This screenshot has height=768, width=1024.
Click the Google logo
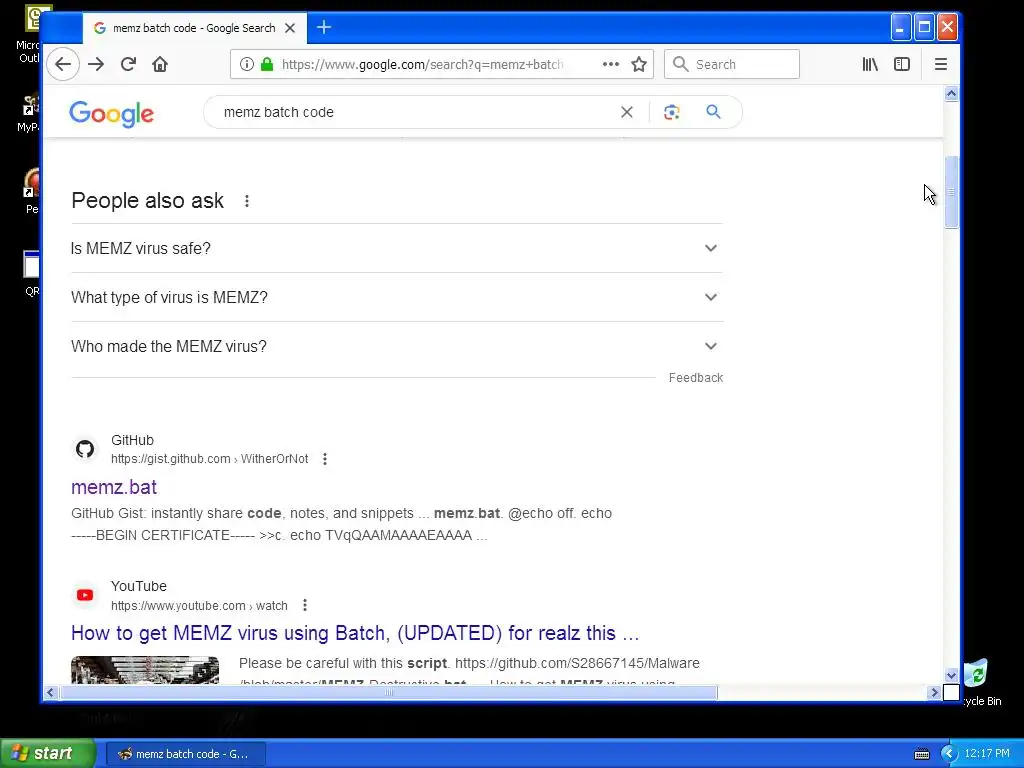[112, 114]
